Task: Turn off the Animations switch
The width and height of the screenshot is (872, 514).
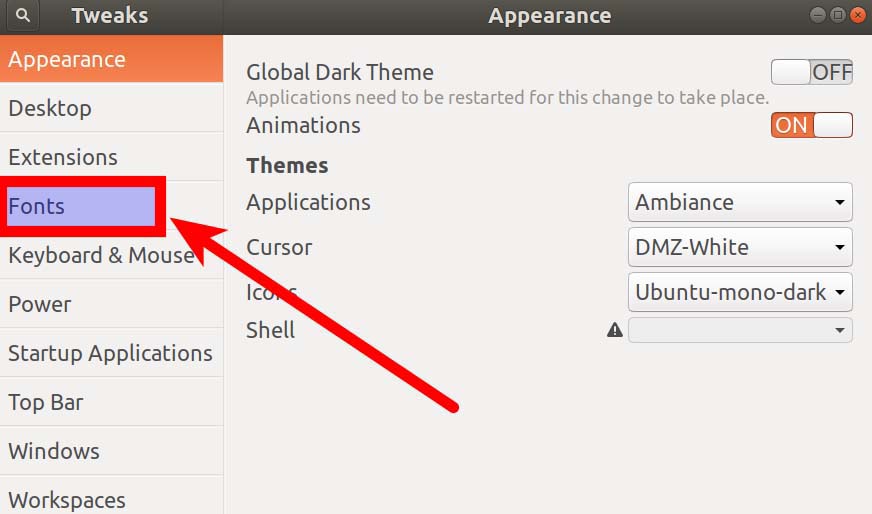Action: pos(811,125)
